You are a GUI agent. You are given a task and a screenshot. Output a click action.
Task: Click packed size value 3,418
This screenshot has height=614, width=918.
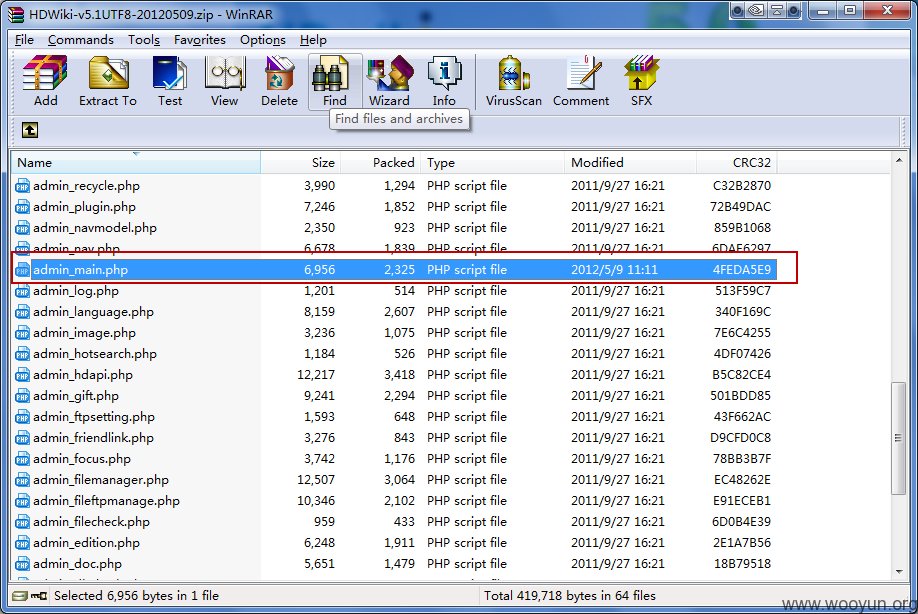pos(399,375)
